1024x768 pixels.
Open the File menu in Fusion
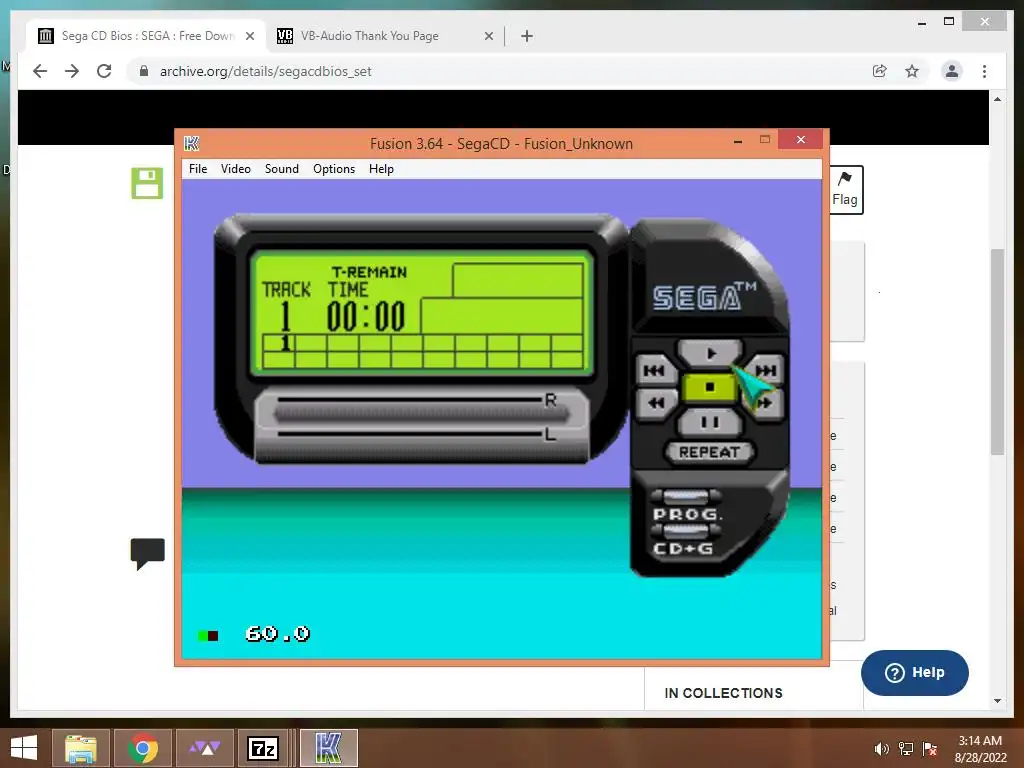pyautogui.click(x=198, y=168)
